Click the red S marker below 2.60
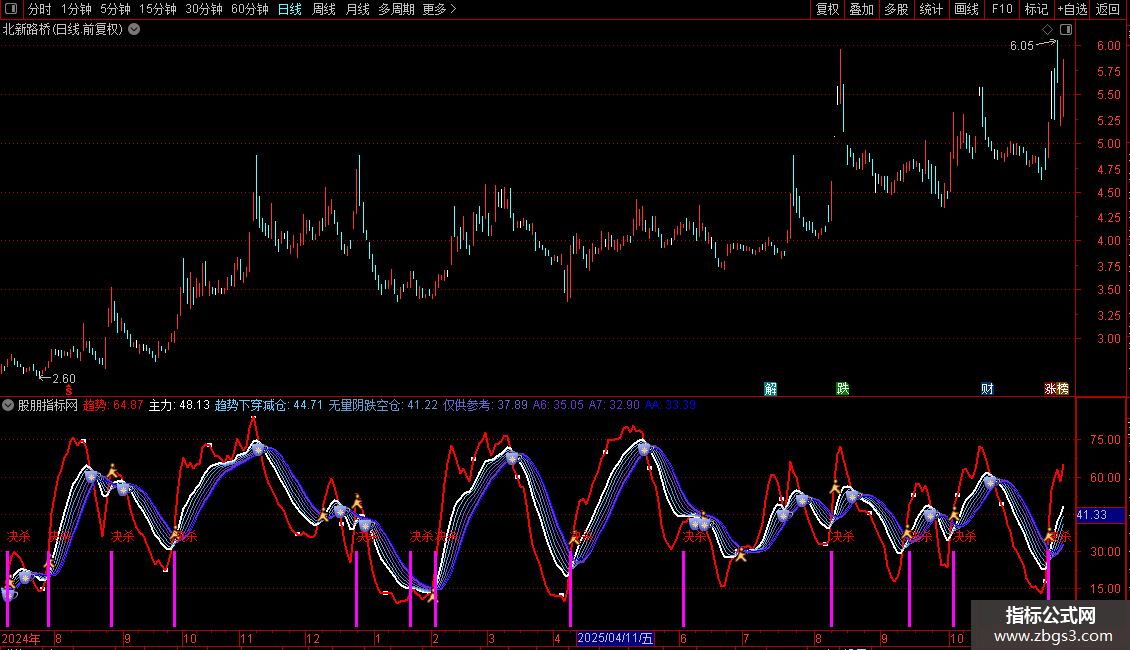This screenshot has height=650, width=1130. pos(69,390)
